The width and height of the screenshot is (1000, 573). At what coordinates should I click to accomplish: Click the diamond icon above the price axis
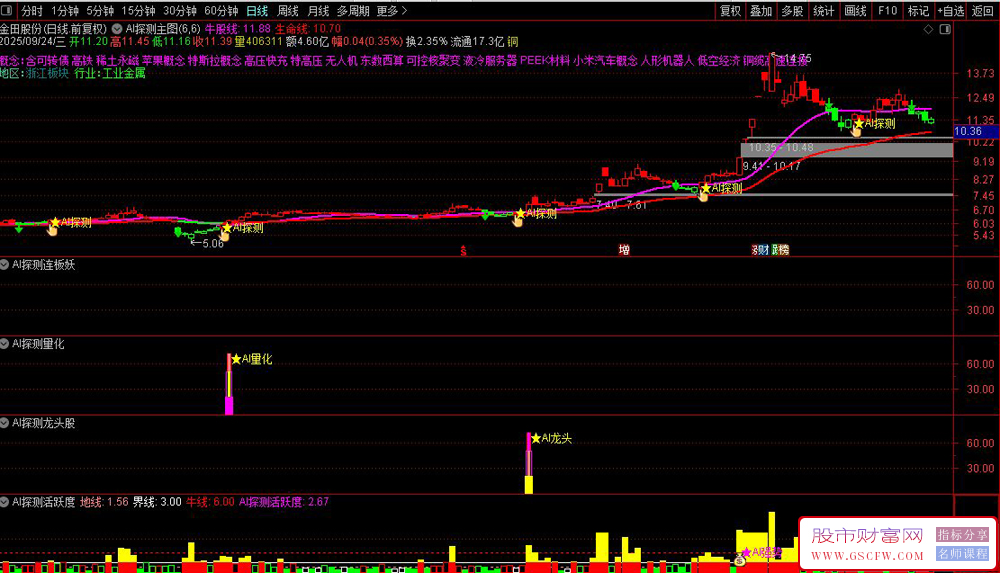(x=929, y=29)
